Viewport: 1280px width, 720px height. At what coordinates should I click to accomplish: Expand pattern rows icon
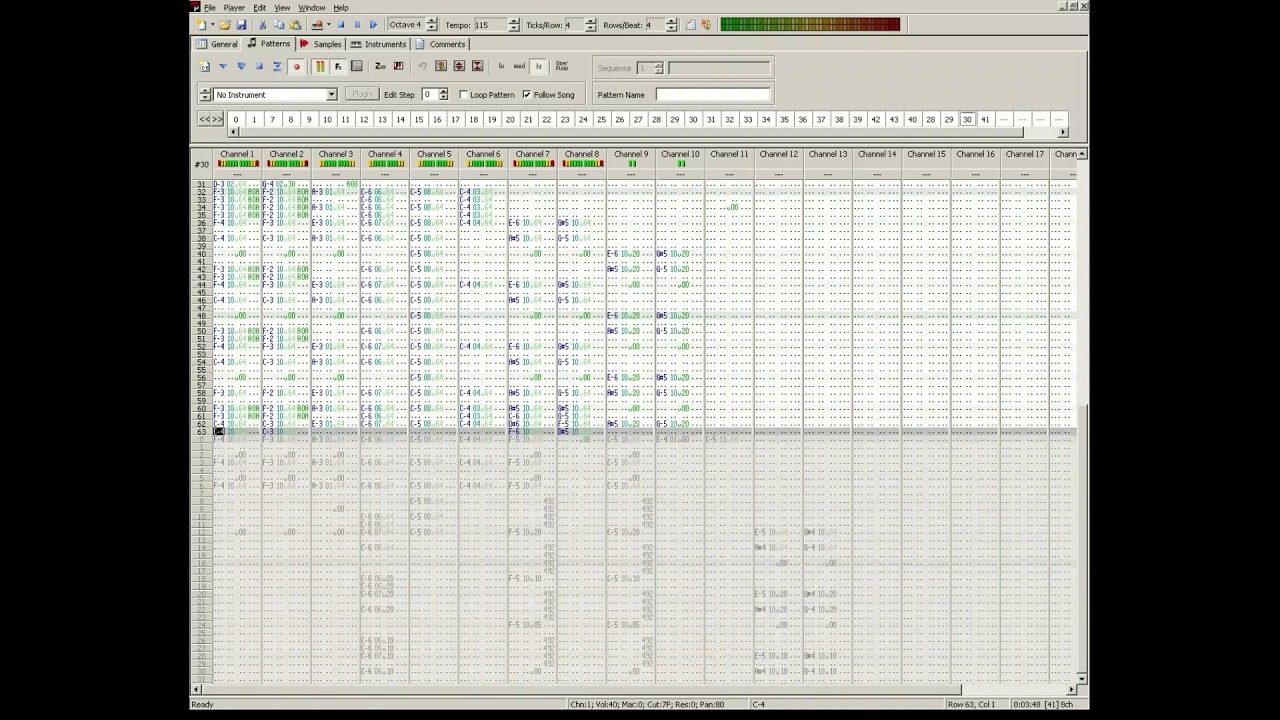pyautogui.click(x=459, y=67)
